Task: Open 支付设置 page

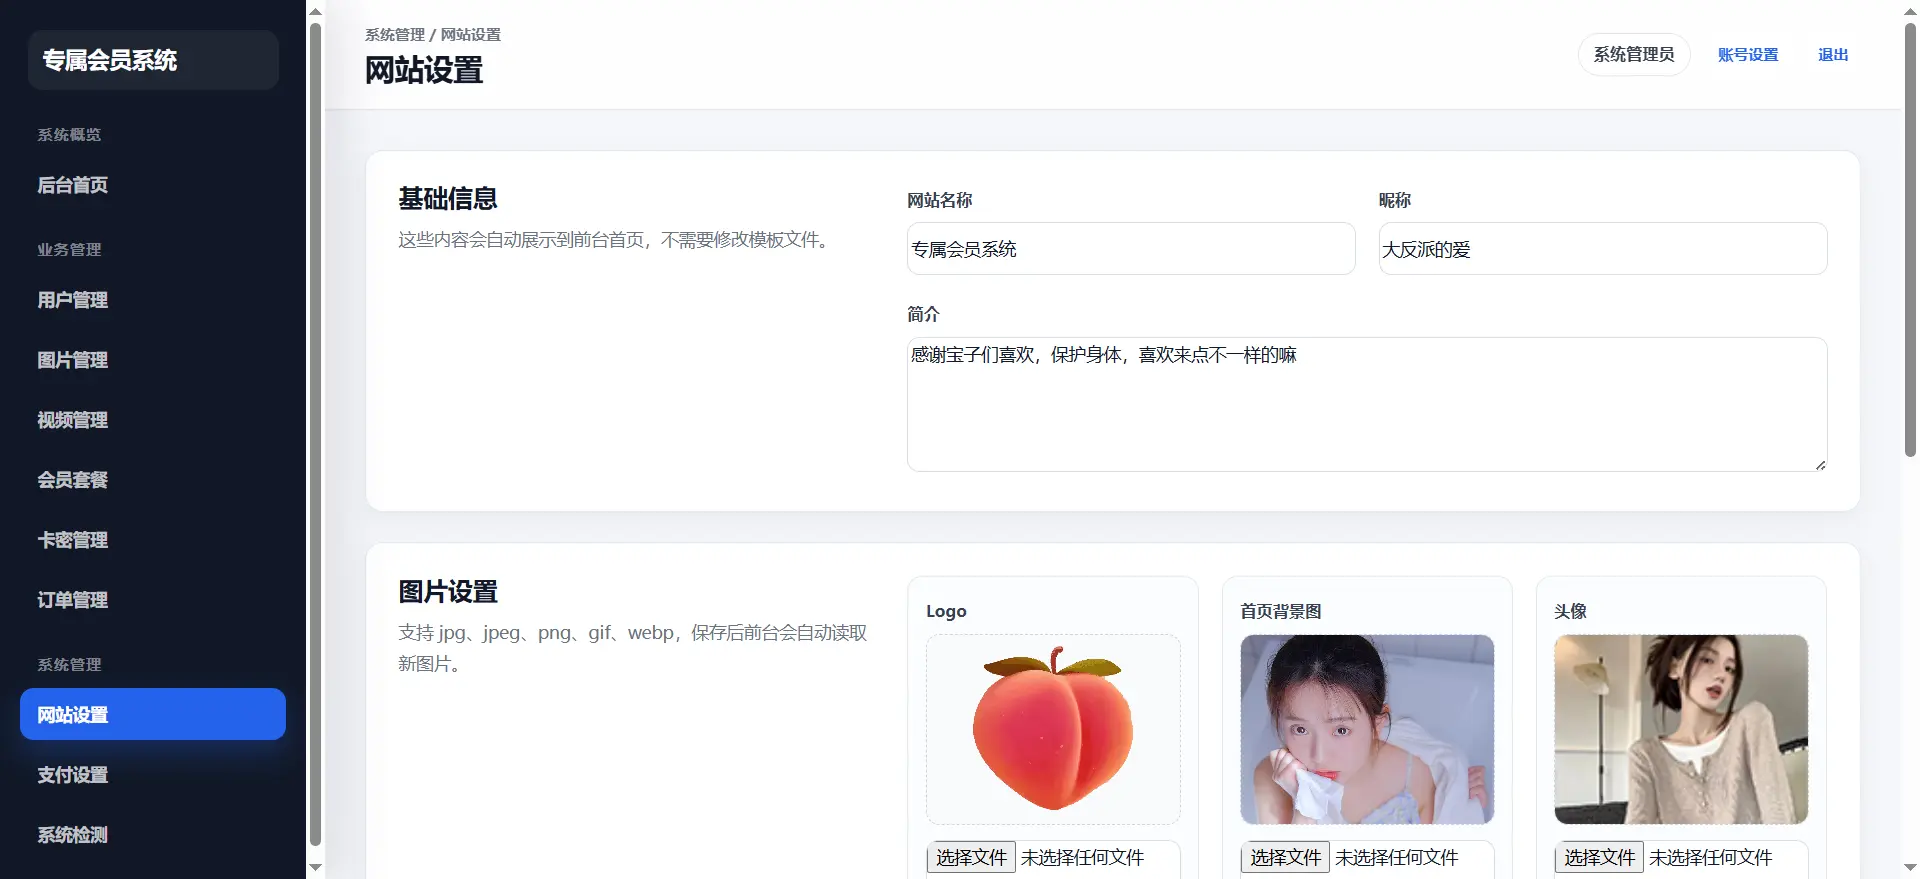Action: point(152,775)
